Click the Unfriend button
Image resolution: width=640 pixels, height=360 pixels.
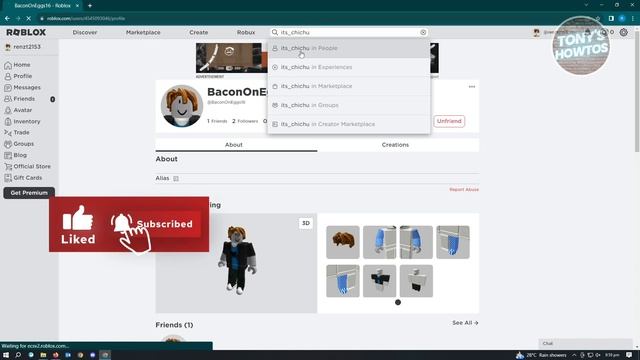coord(449,121)
